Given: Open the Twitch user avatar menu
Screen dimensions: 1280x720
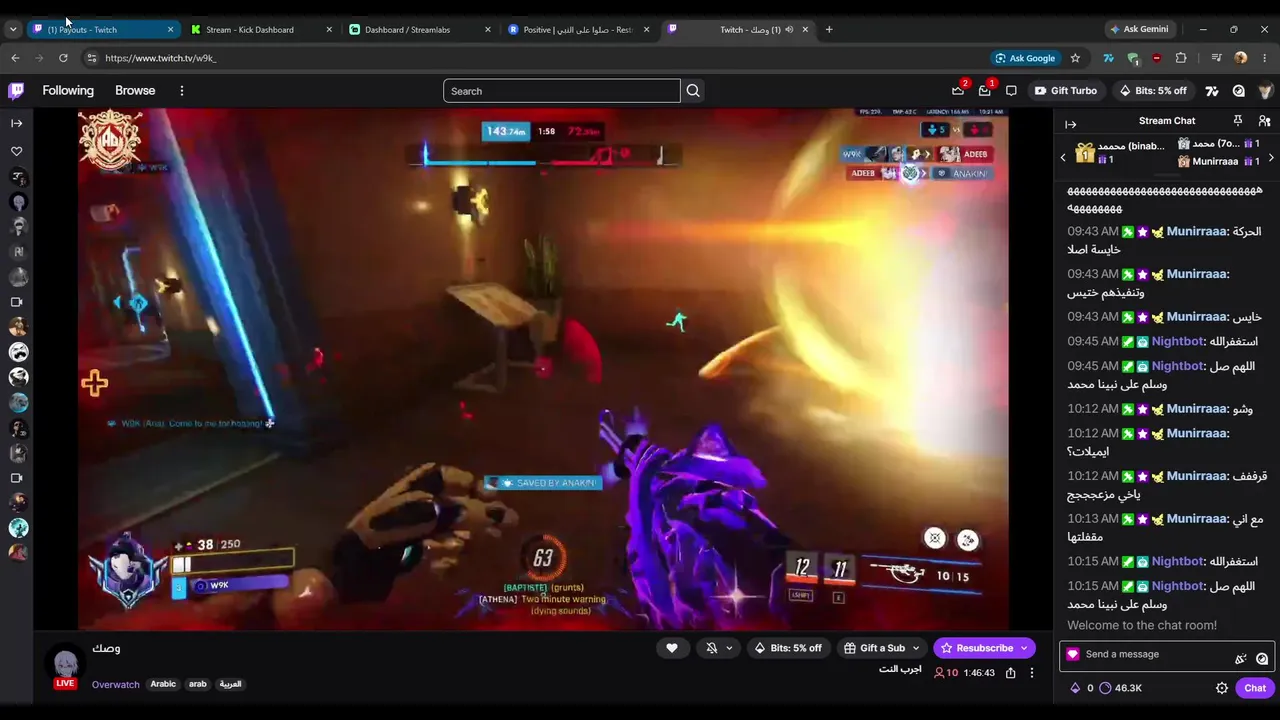Looking at the screenshot, I should tap(1265, 91).
